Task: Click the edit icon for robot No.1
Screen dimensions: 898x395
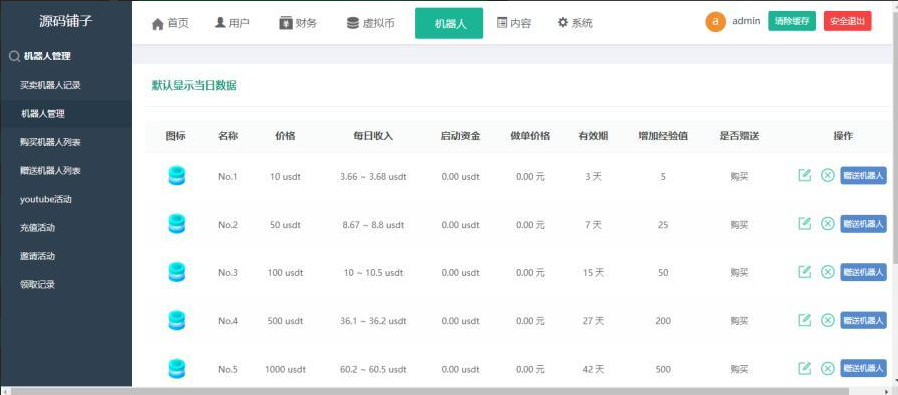Action: pos(805,175)
